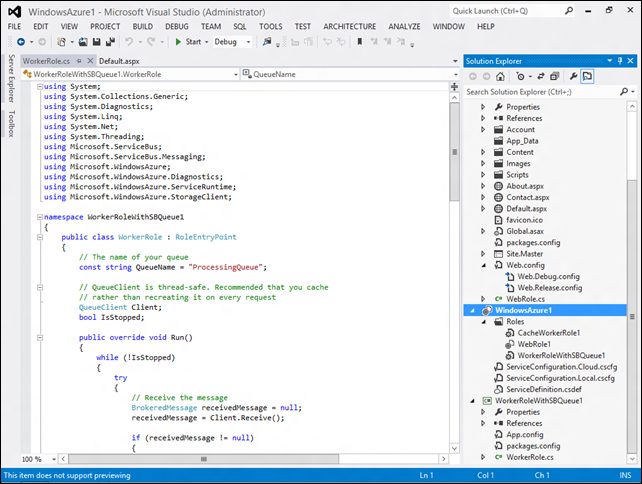Expand the Web.config node in tree

point(484,265)
